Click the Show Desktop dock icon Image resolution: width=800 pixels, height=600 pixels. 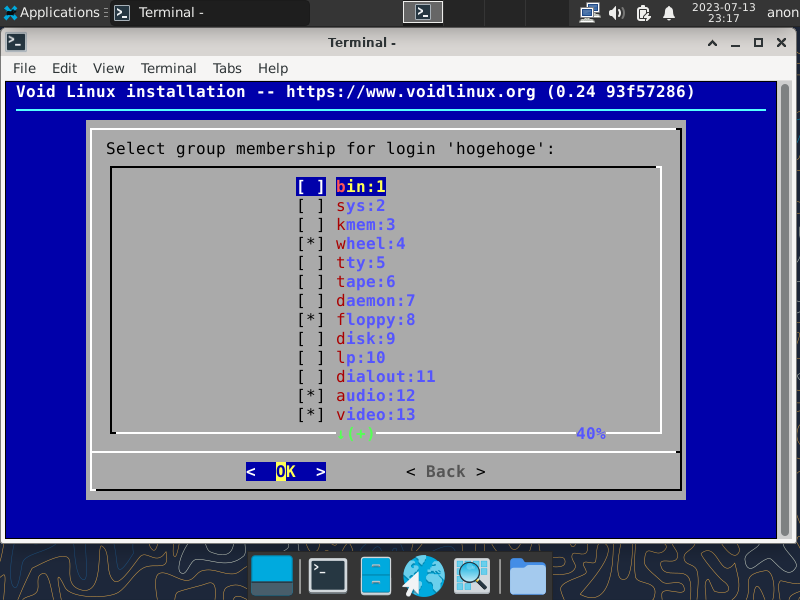point(272,576)
